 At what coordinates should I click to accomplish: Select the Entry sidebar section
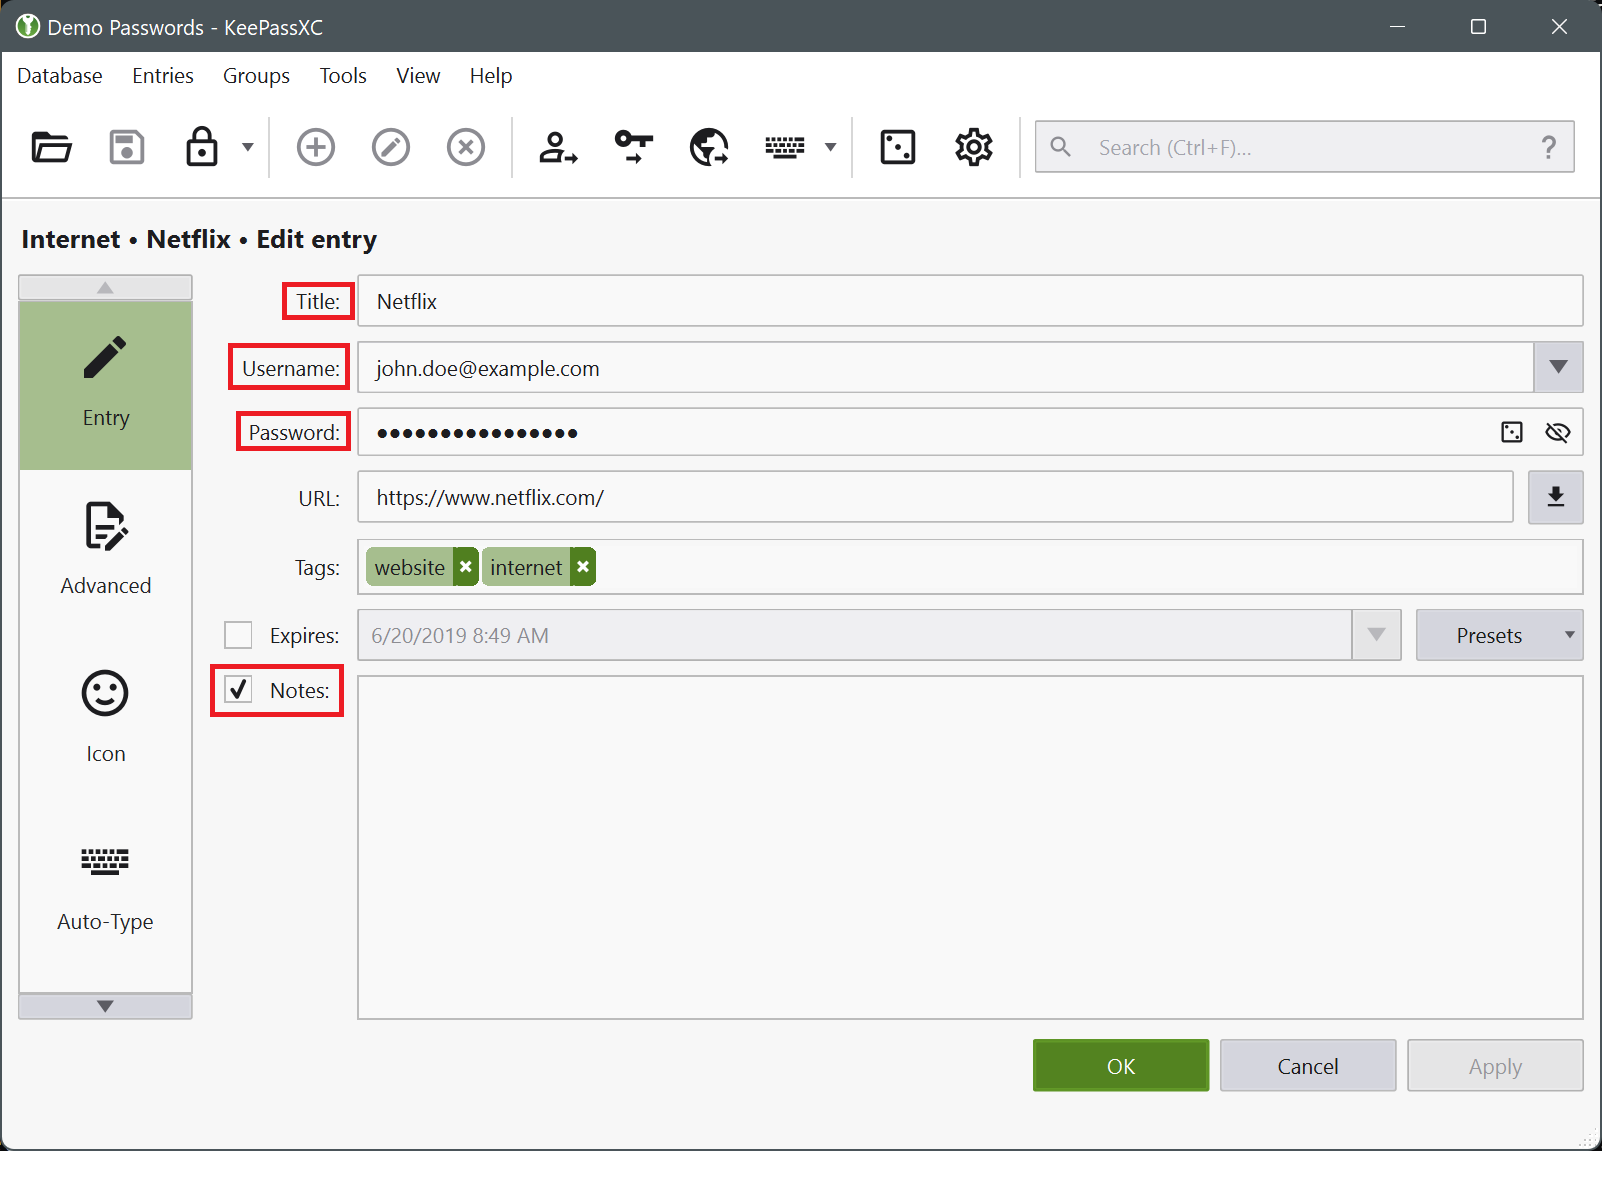[105, 385]
